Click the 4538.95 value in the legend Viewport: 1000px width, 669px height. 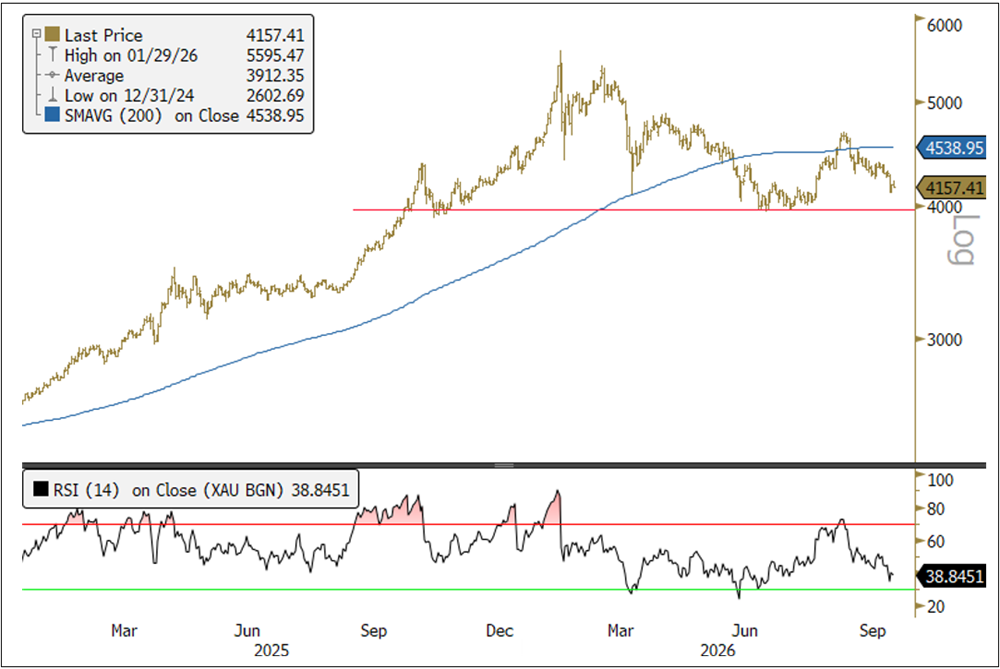[275, 115]
